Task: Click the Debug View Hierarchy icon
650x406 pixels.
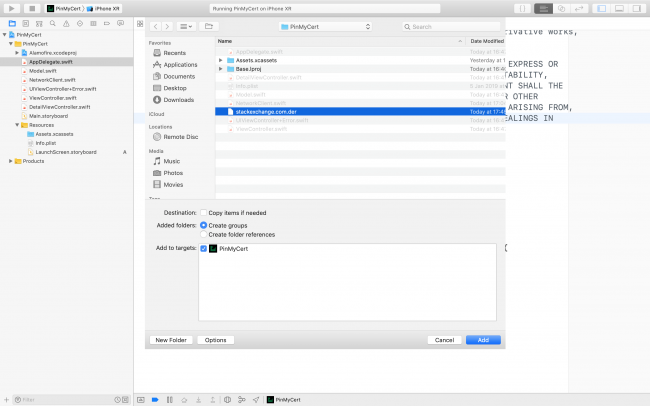Action: point(227,400)
